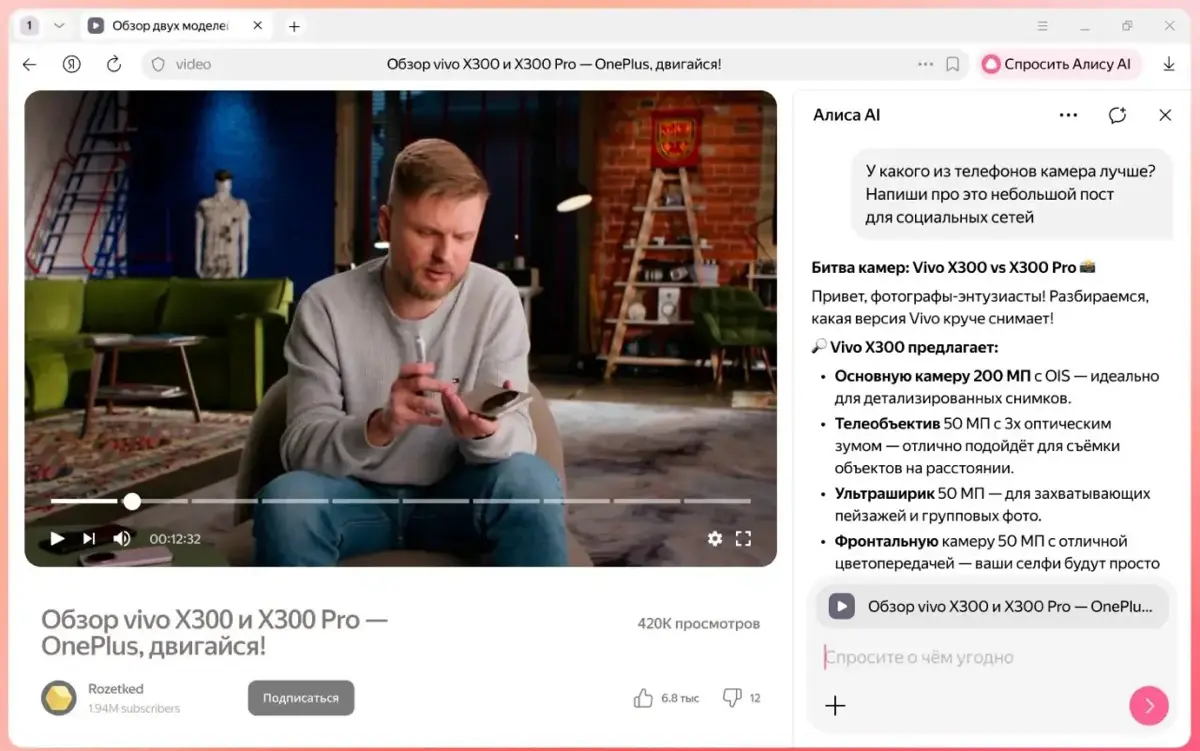Open the Rozetked channel avatar

[x=59, y=698]
